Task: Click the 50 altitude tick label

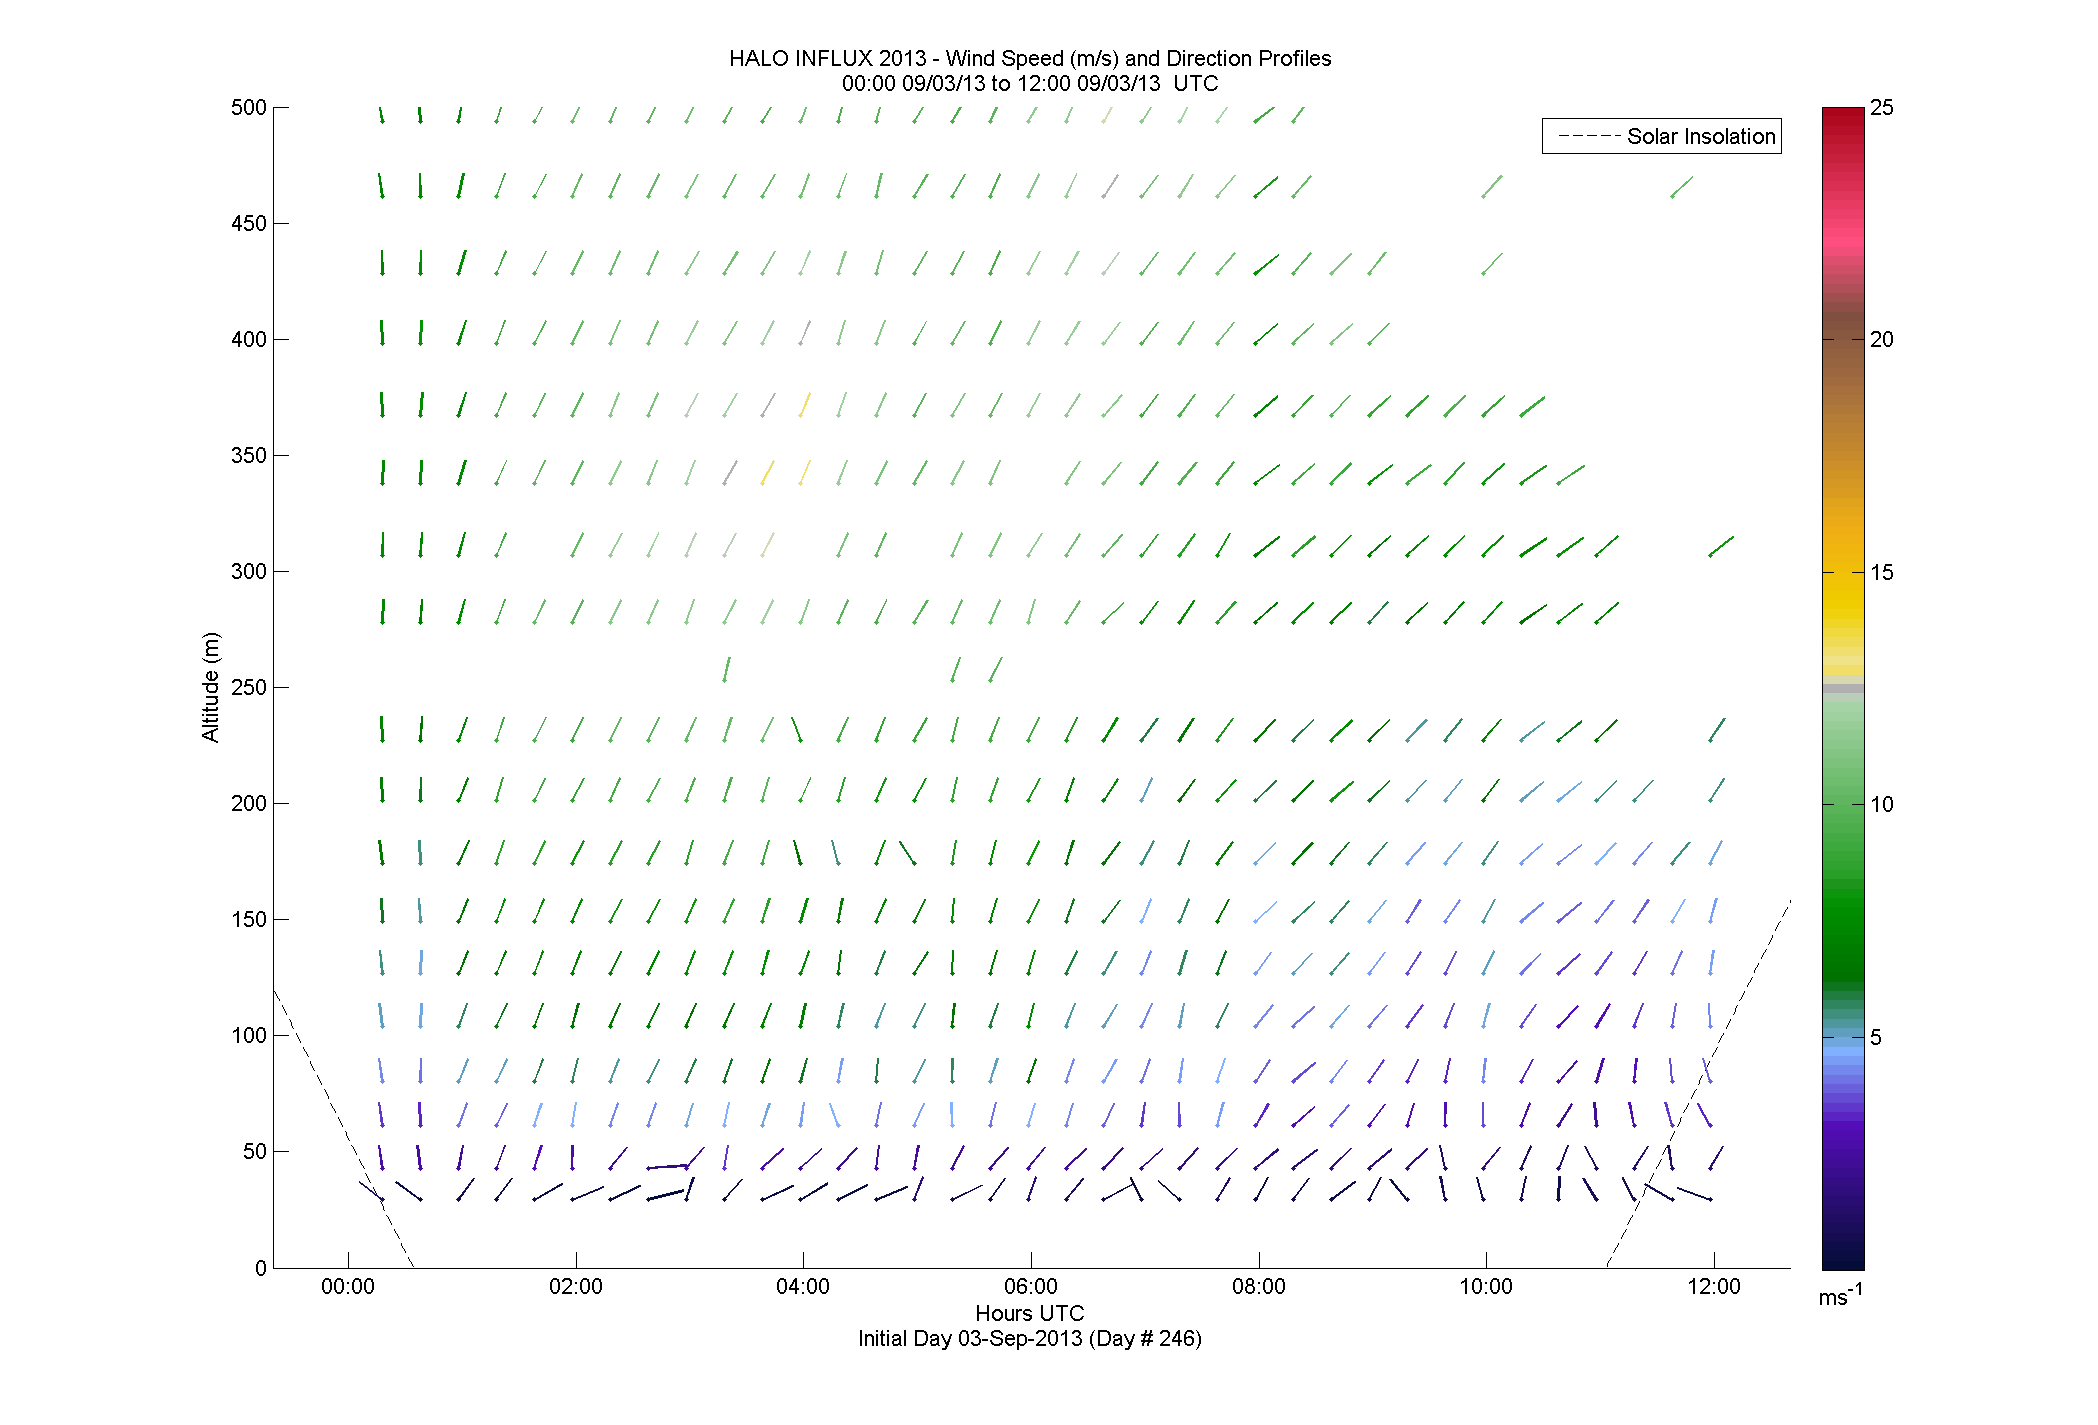Action: 254,1151
